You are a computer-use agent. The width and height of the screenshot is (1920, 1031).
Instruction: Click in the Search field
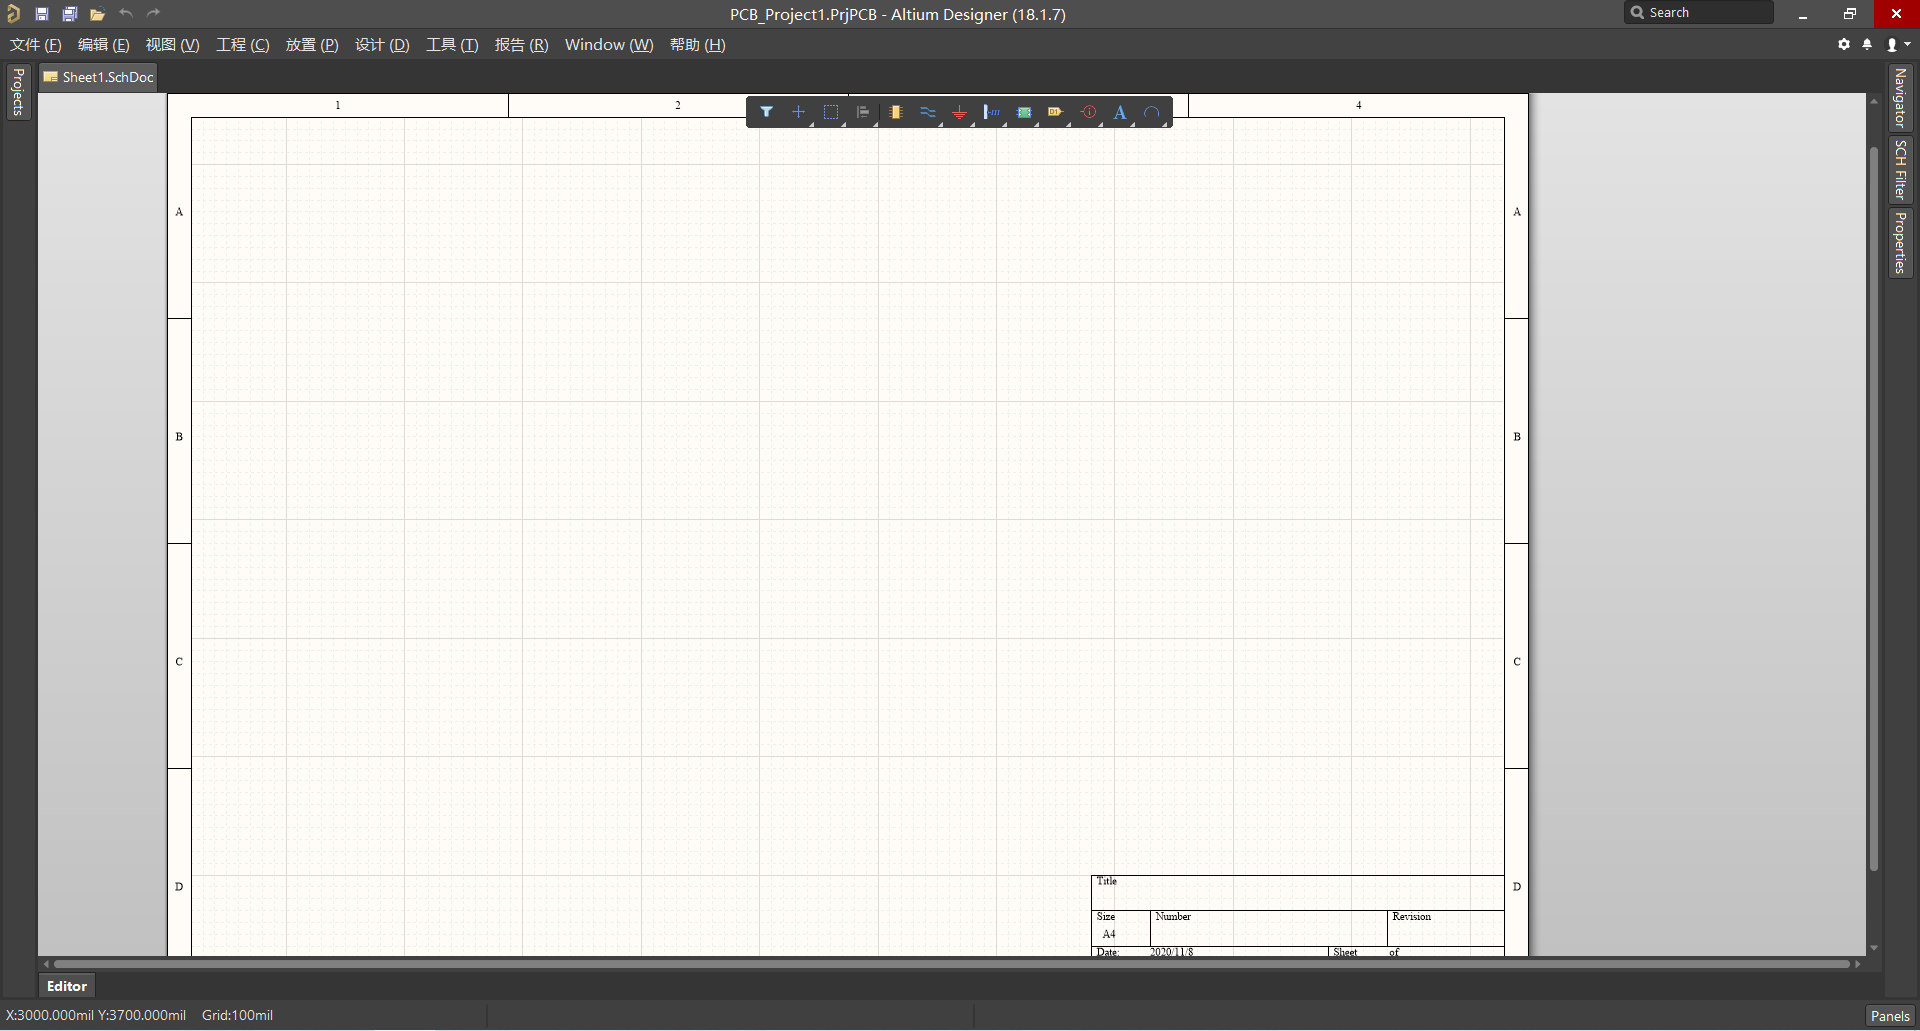(x=1699, y=13)
